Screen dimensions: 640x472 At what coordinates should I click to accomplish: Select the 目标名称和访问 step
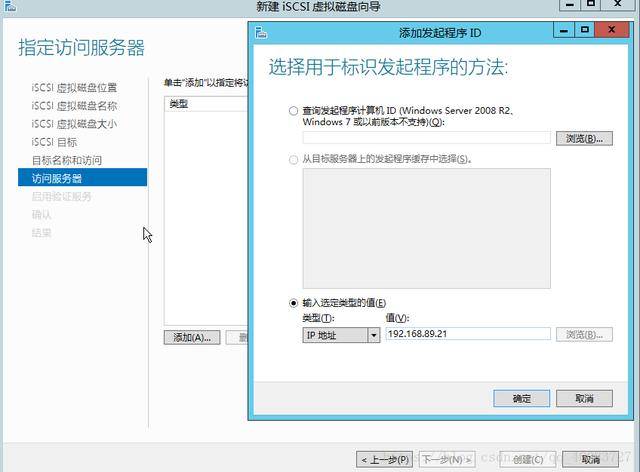tap(67, 160)
